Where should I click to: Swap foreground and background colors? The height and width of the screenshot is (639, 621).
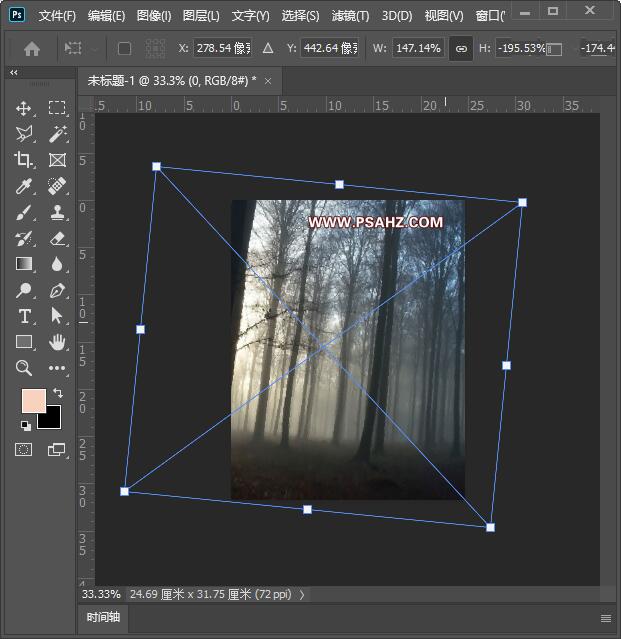58,393
